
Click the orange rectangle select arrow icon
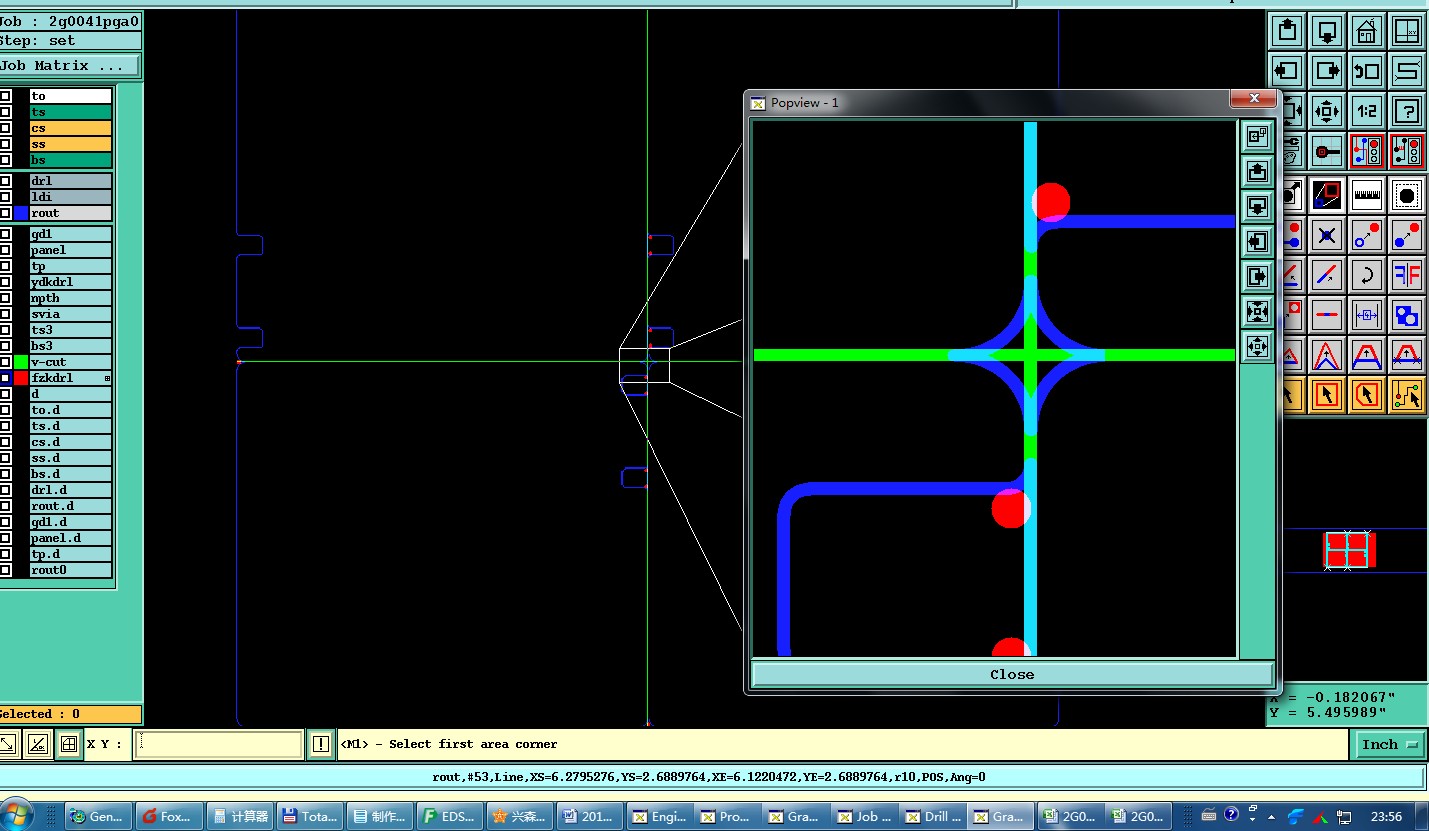click(x=1327, y=395)
